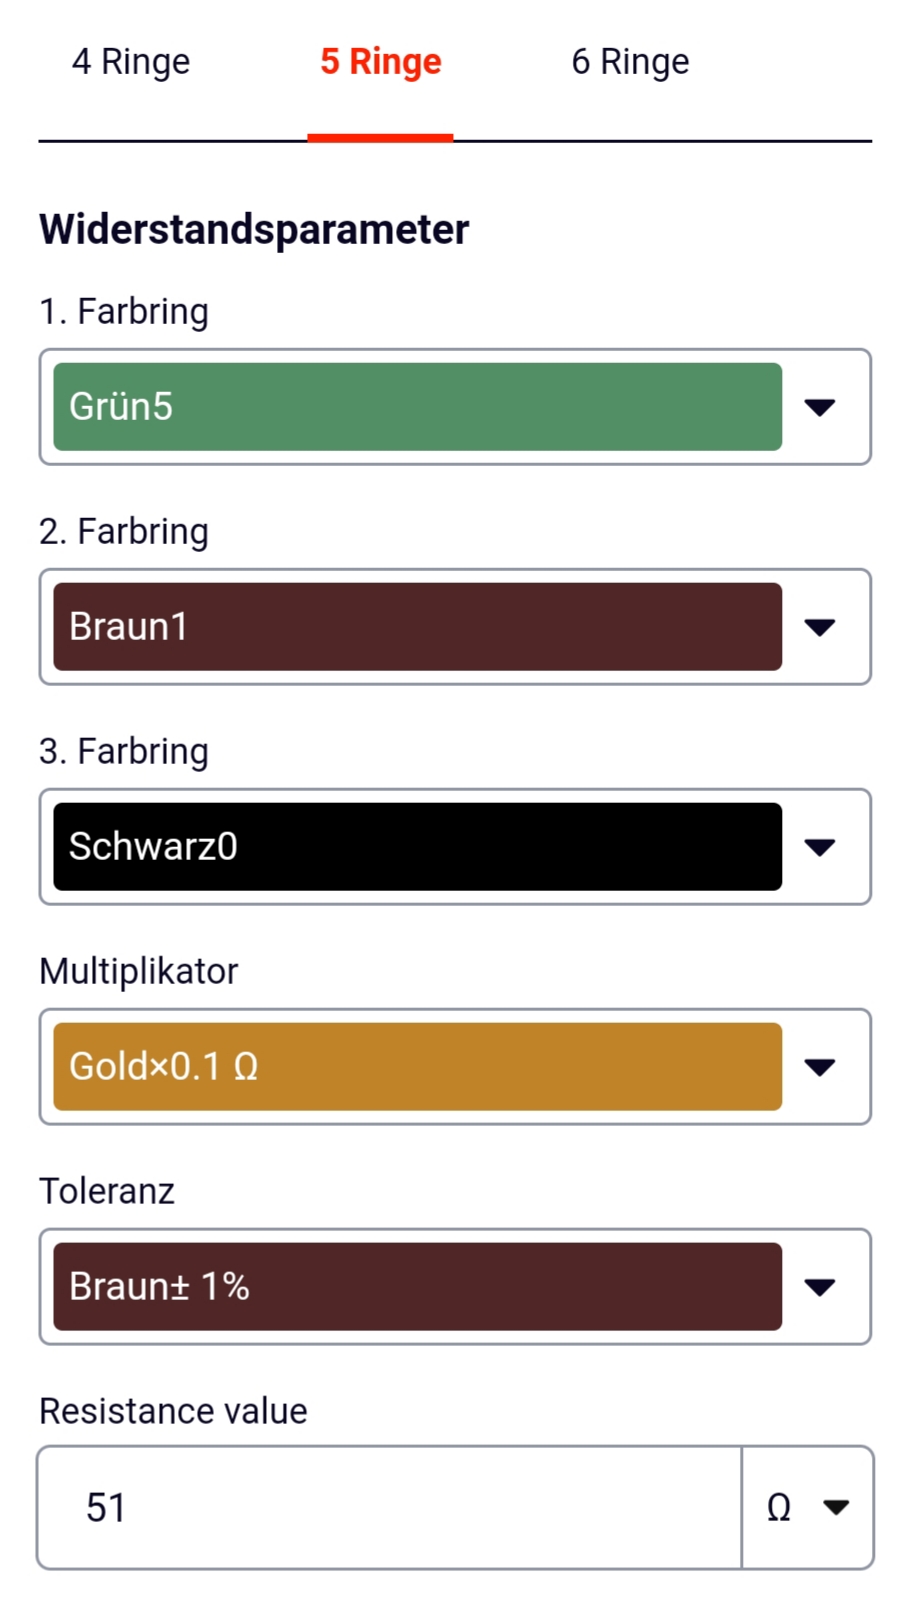This screenshot has height=1618, width=910.
Task: Click the Multiplikator dropdown arrow
Action: coord(820,1067)
